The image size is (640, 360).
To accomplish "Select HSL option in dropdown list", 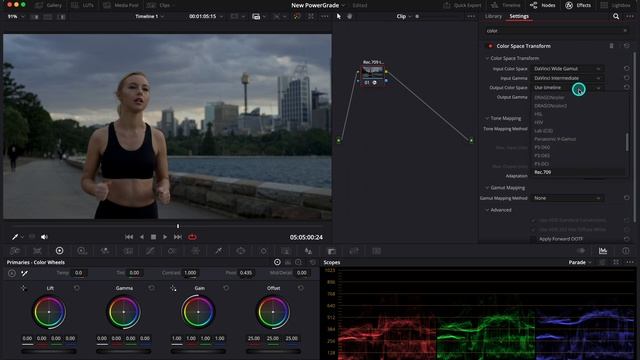I will pos(538,114).
